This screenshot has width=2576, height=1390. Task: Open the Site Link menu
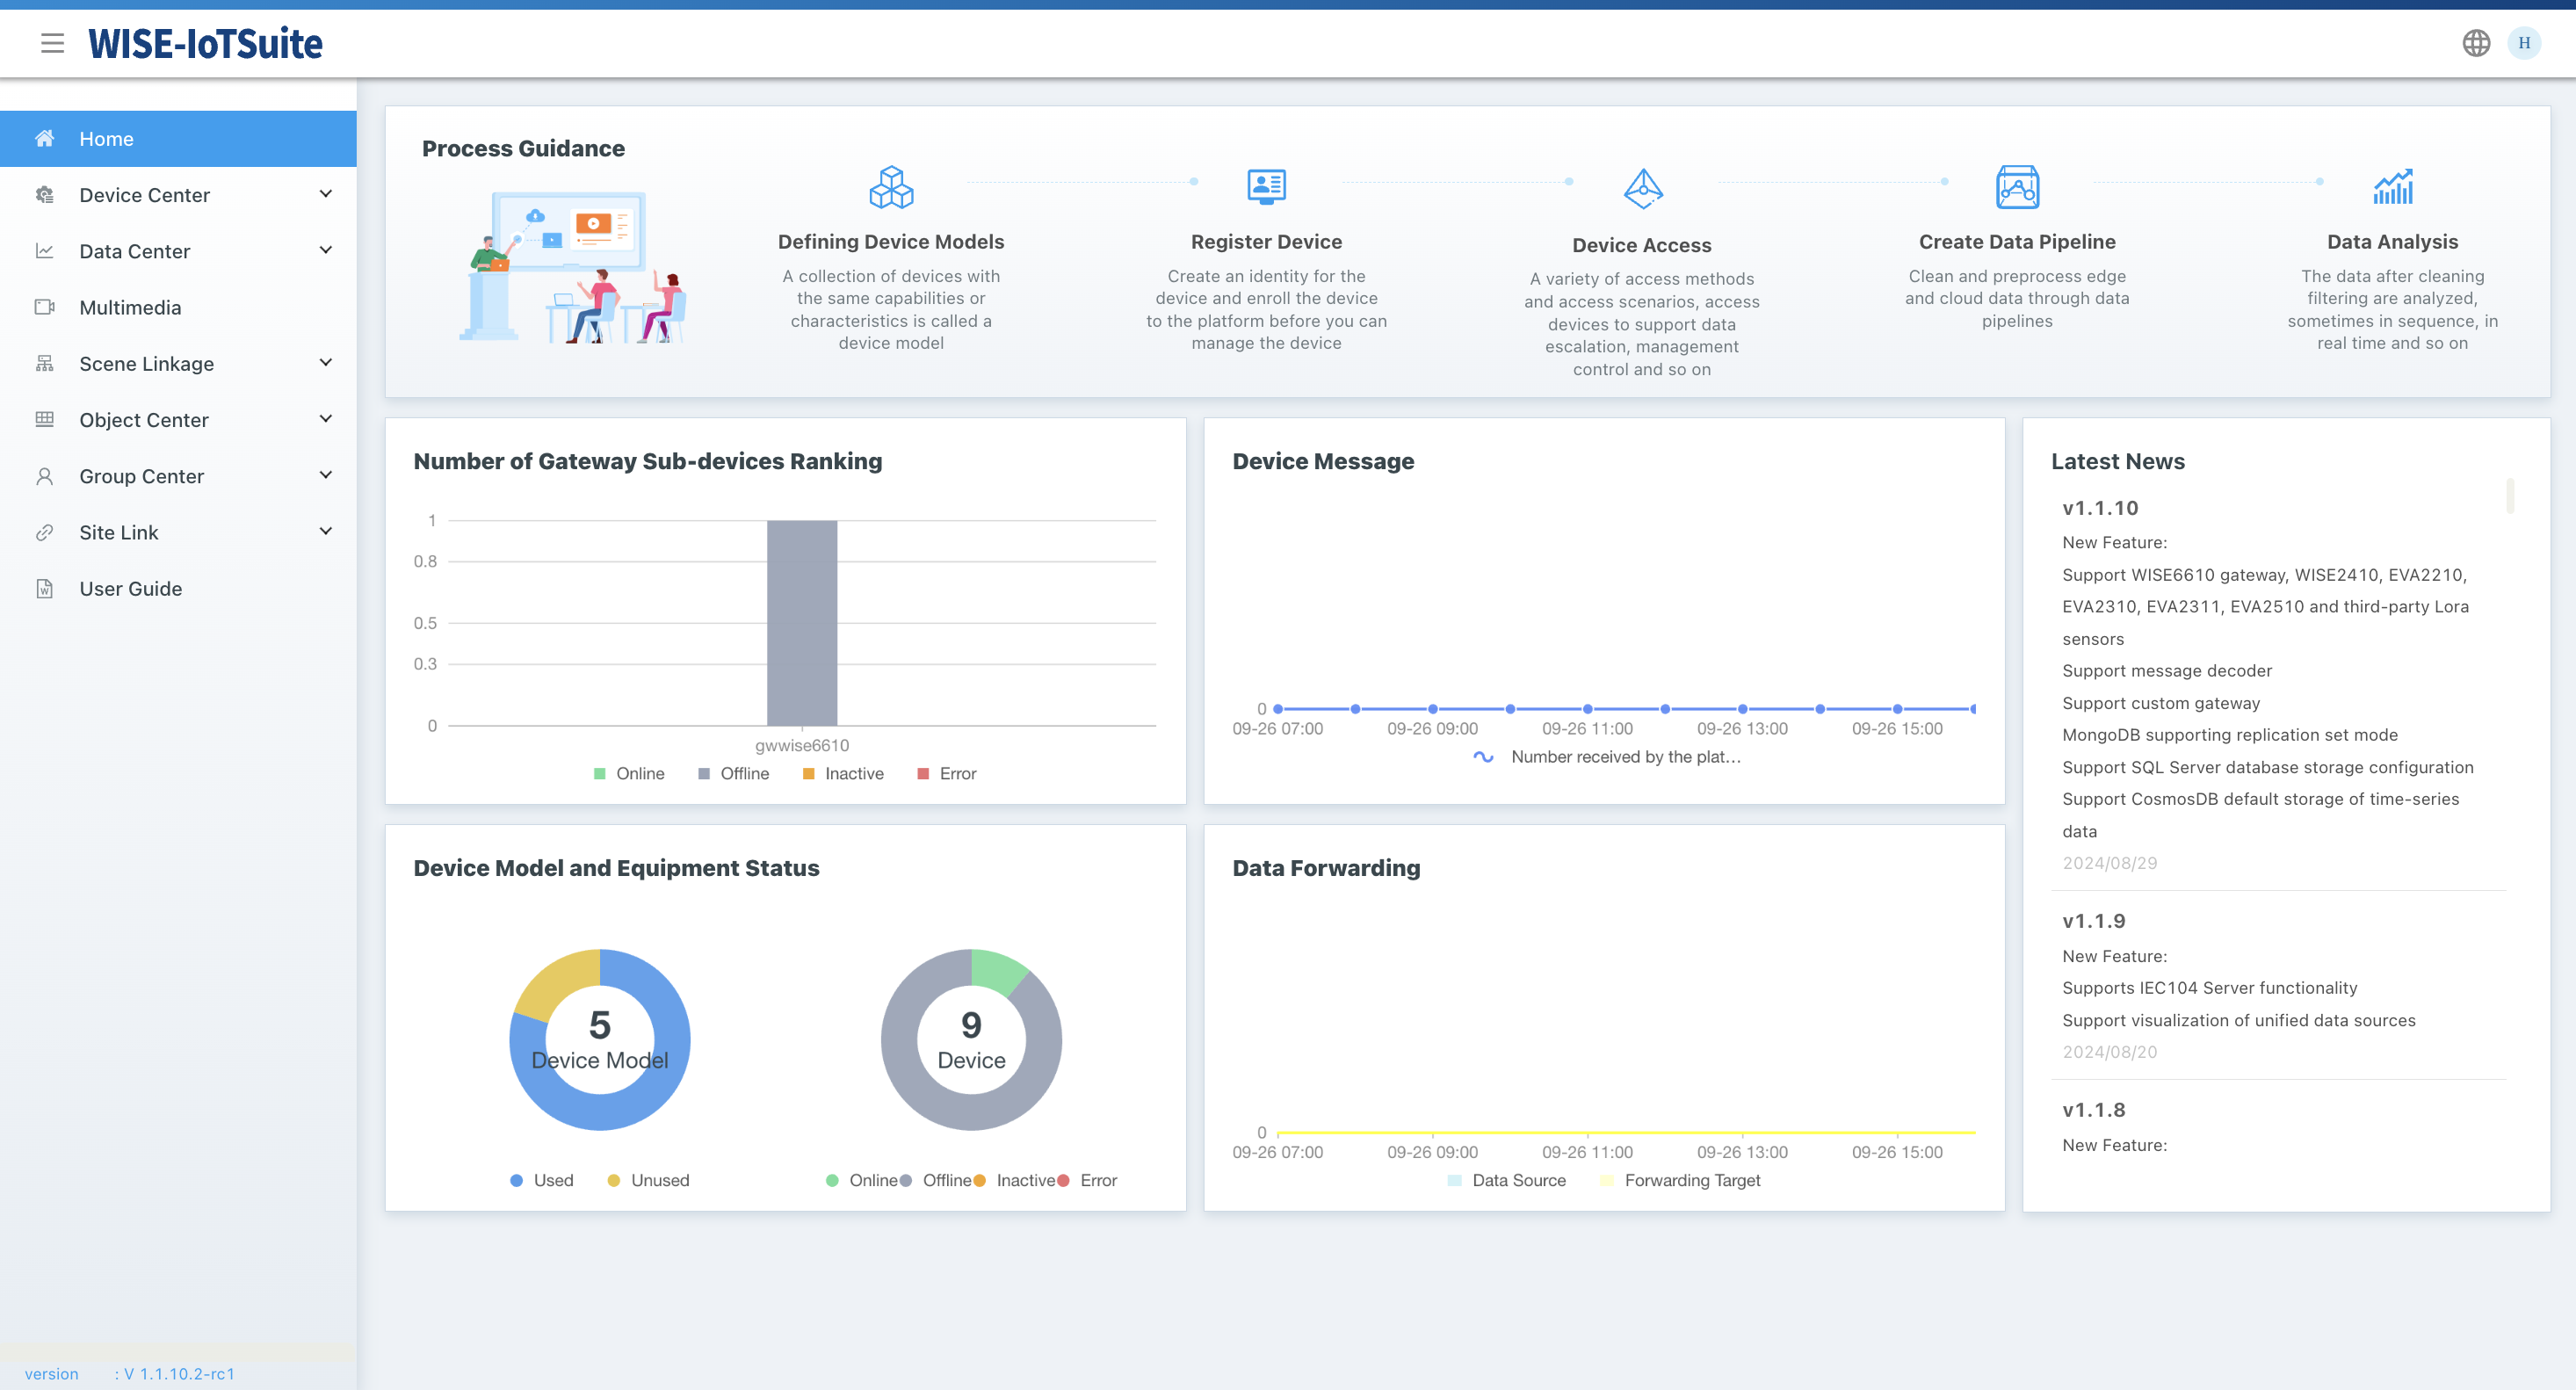(178, 532)
